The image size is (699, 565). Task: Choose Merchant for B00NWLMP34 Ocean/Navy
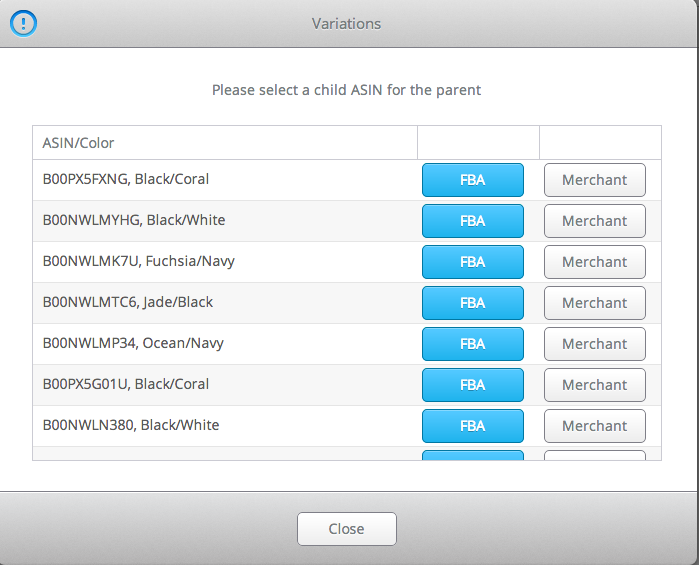click(595, 344)
